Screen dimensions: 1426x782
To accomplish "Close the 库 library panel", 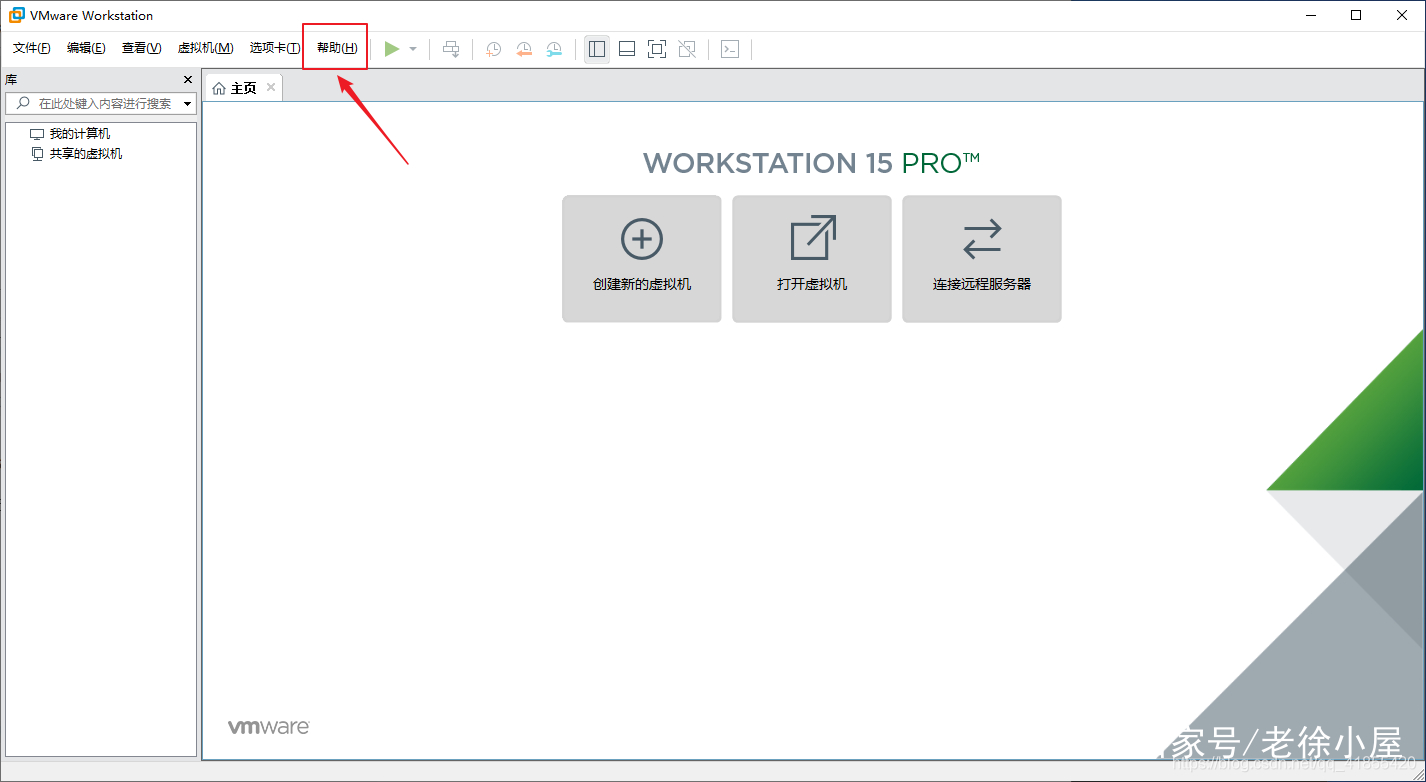I will 188,79.
